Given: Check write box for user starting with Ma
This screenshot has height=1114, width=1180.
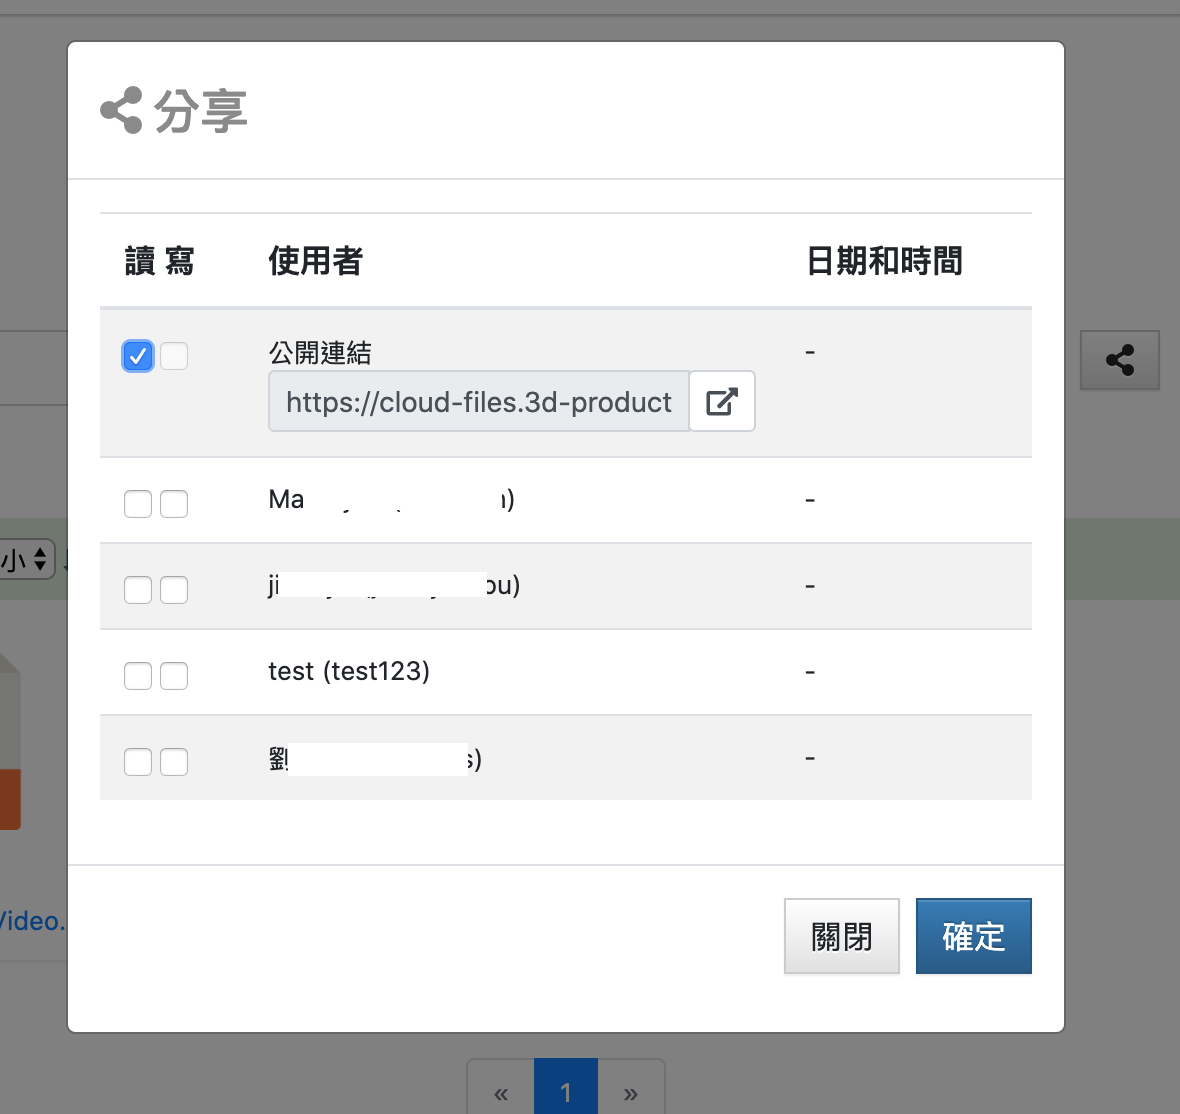Looking at the screenshot, I should coord(174,504).
